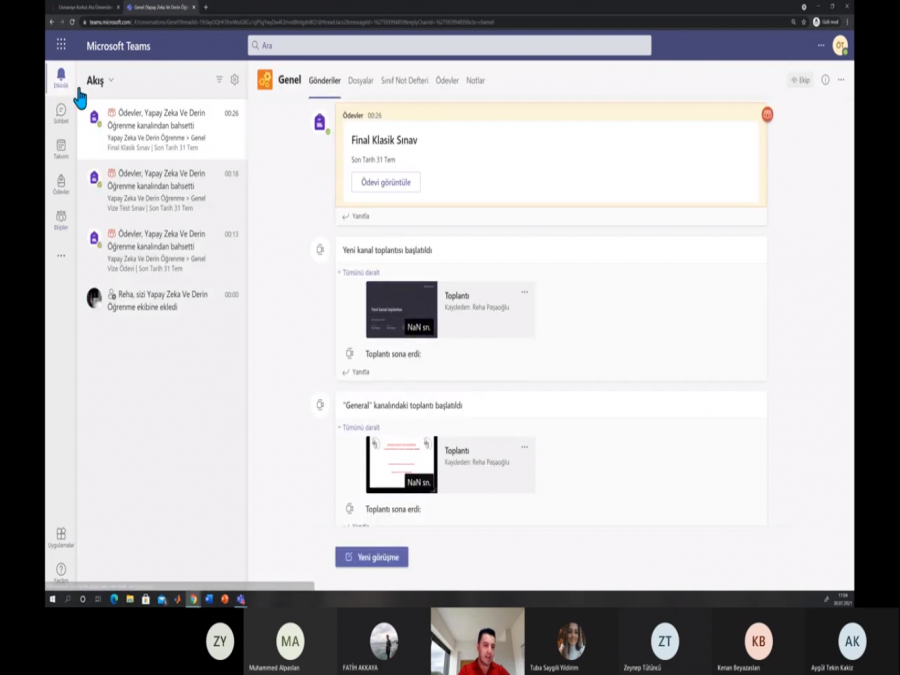Screen dimensions: 900x675
Task: Open the 00:18 Vize Test Sınavı notification
Action: (x=162, y=190)
